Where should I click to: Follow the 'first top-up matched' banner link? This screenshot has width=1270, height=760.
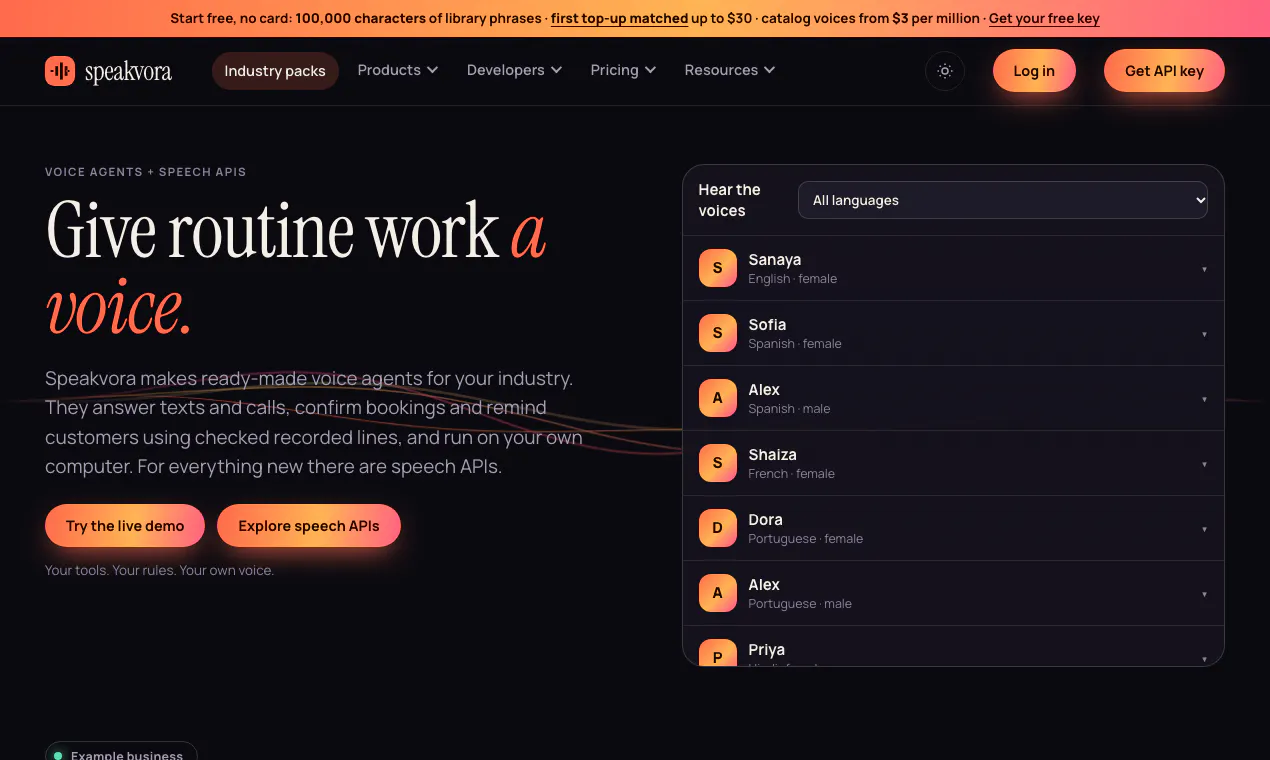tap(619, 18)
